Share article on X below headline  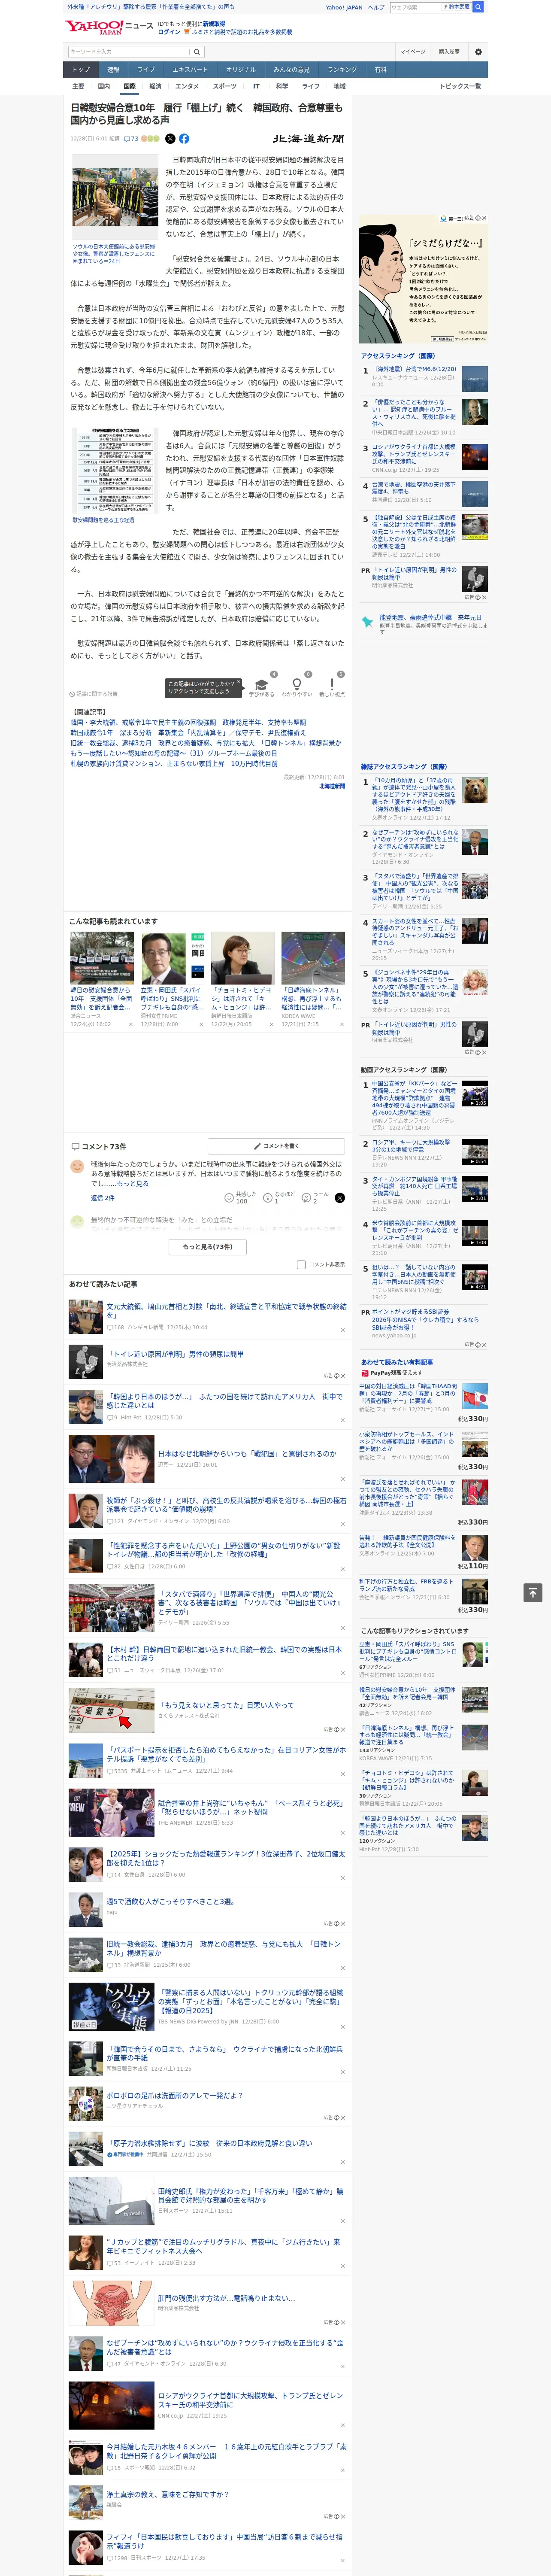(170, 139)
